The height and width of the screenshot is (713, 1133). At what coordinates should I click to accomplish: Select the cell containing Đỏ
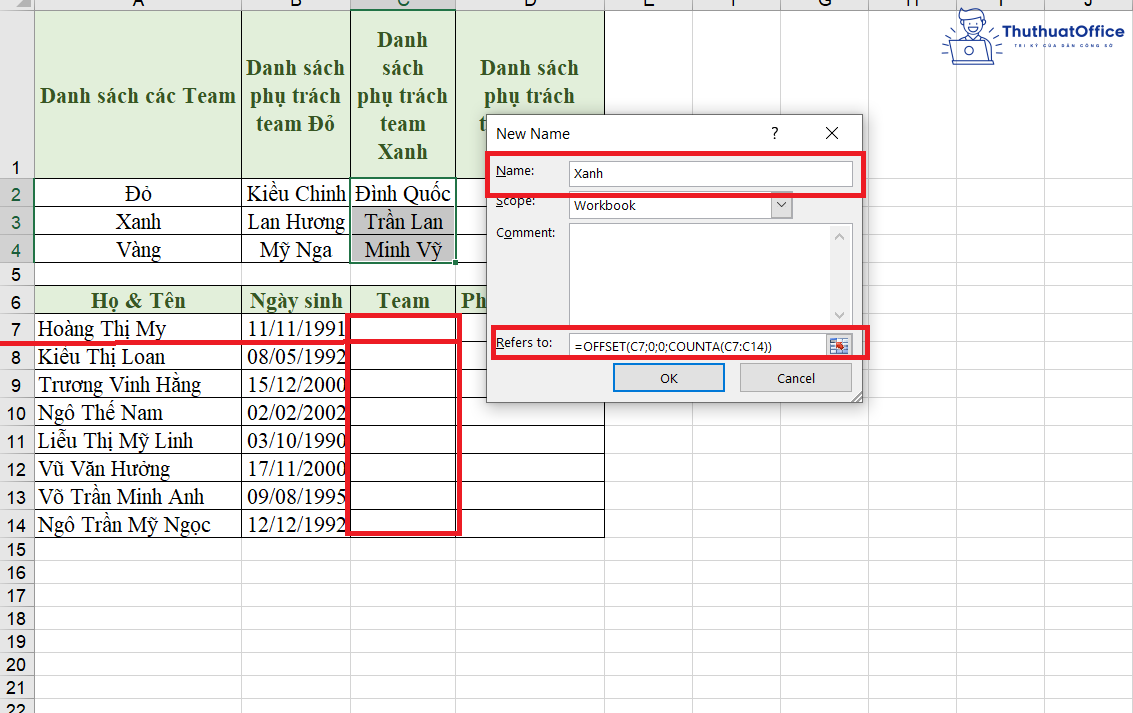pos(137,193)
